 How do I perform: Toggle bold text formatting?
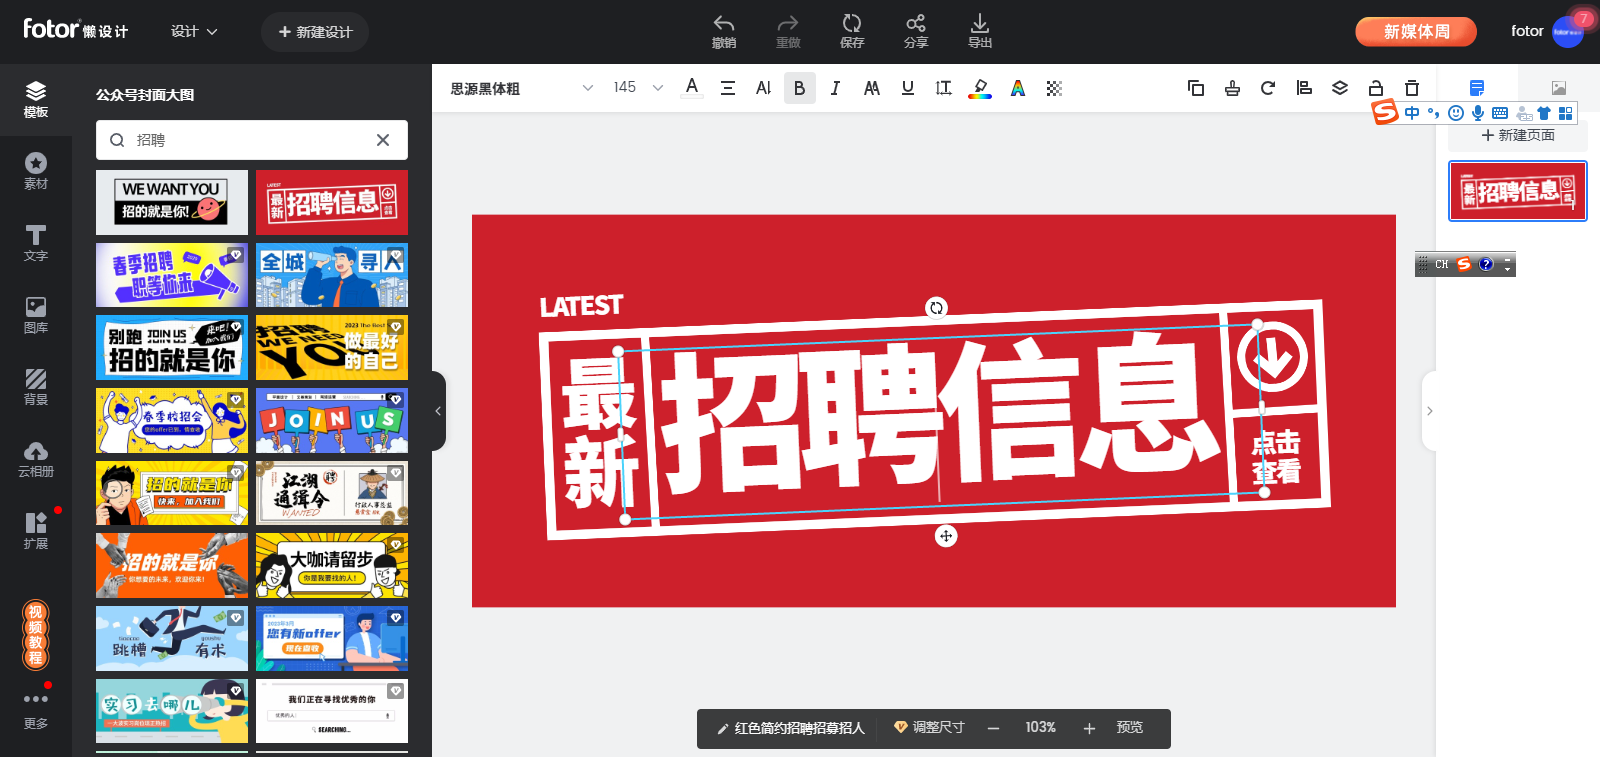(799, 88)
